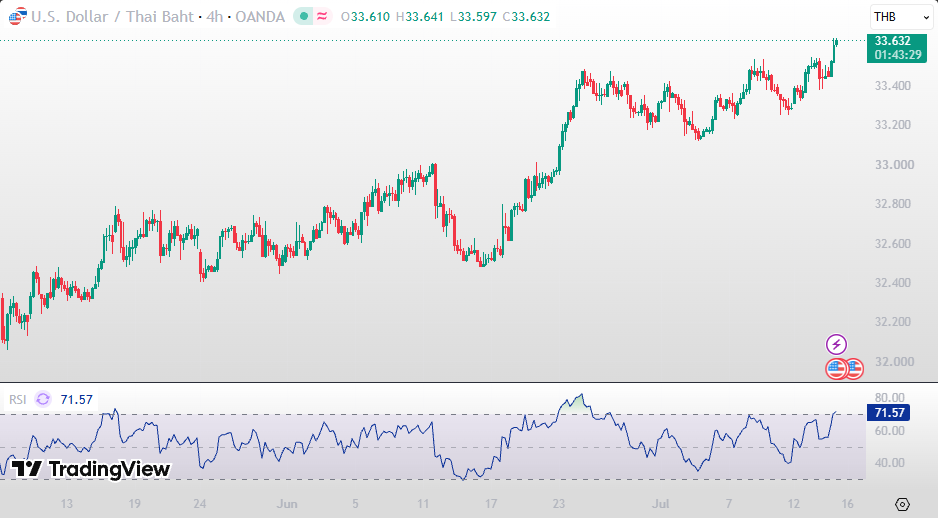Viewport: 938px width, 518px height.
Task: Click the TradingView logo link
Action: pos(91,469)
